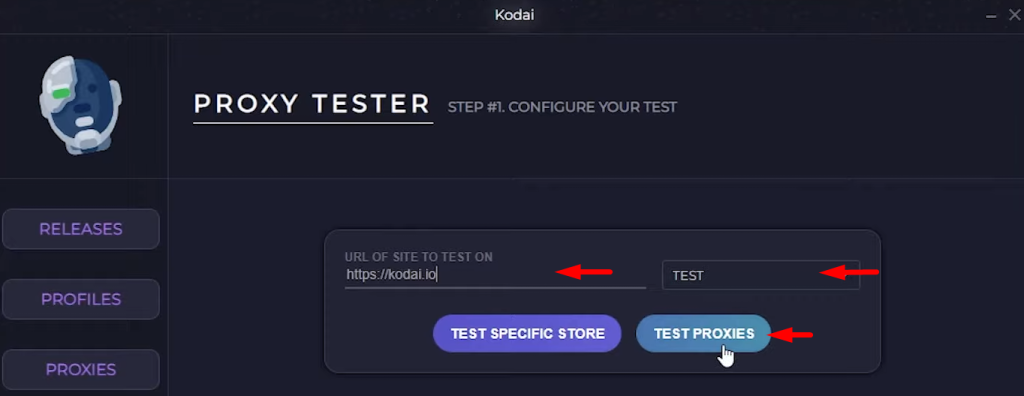
Task: Click the URL OF SITE TO TEST ON label
Action: (x=419, y=257)
